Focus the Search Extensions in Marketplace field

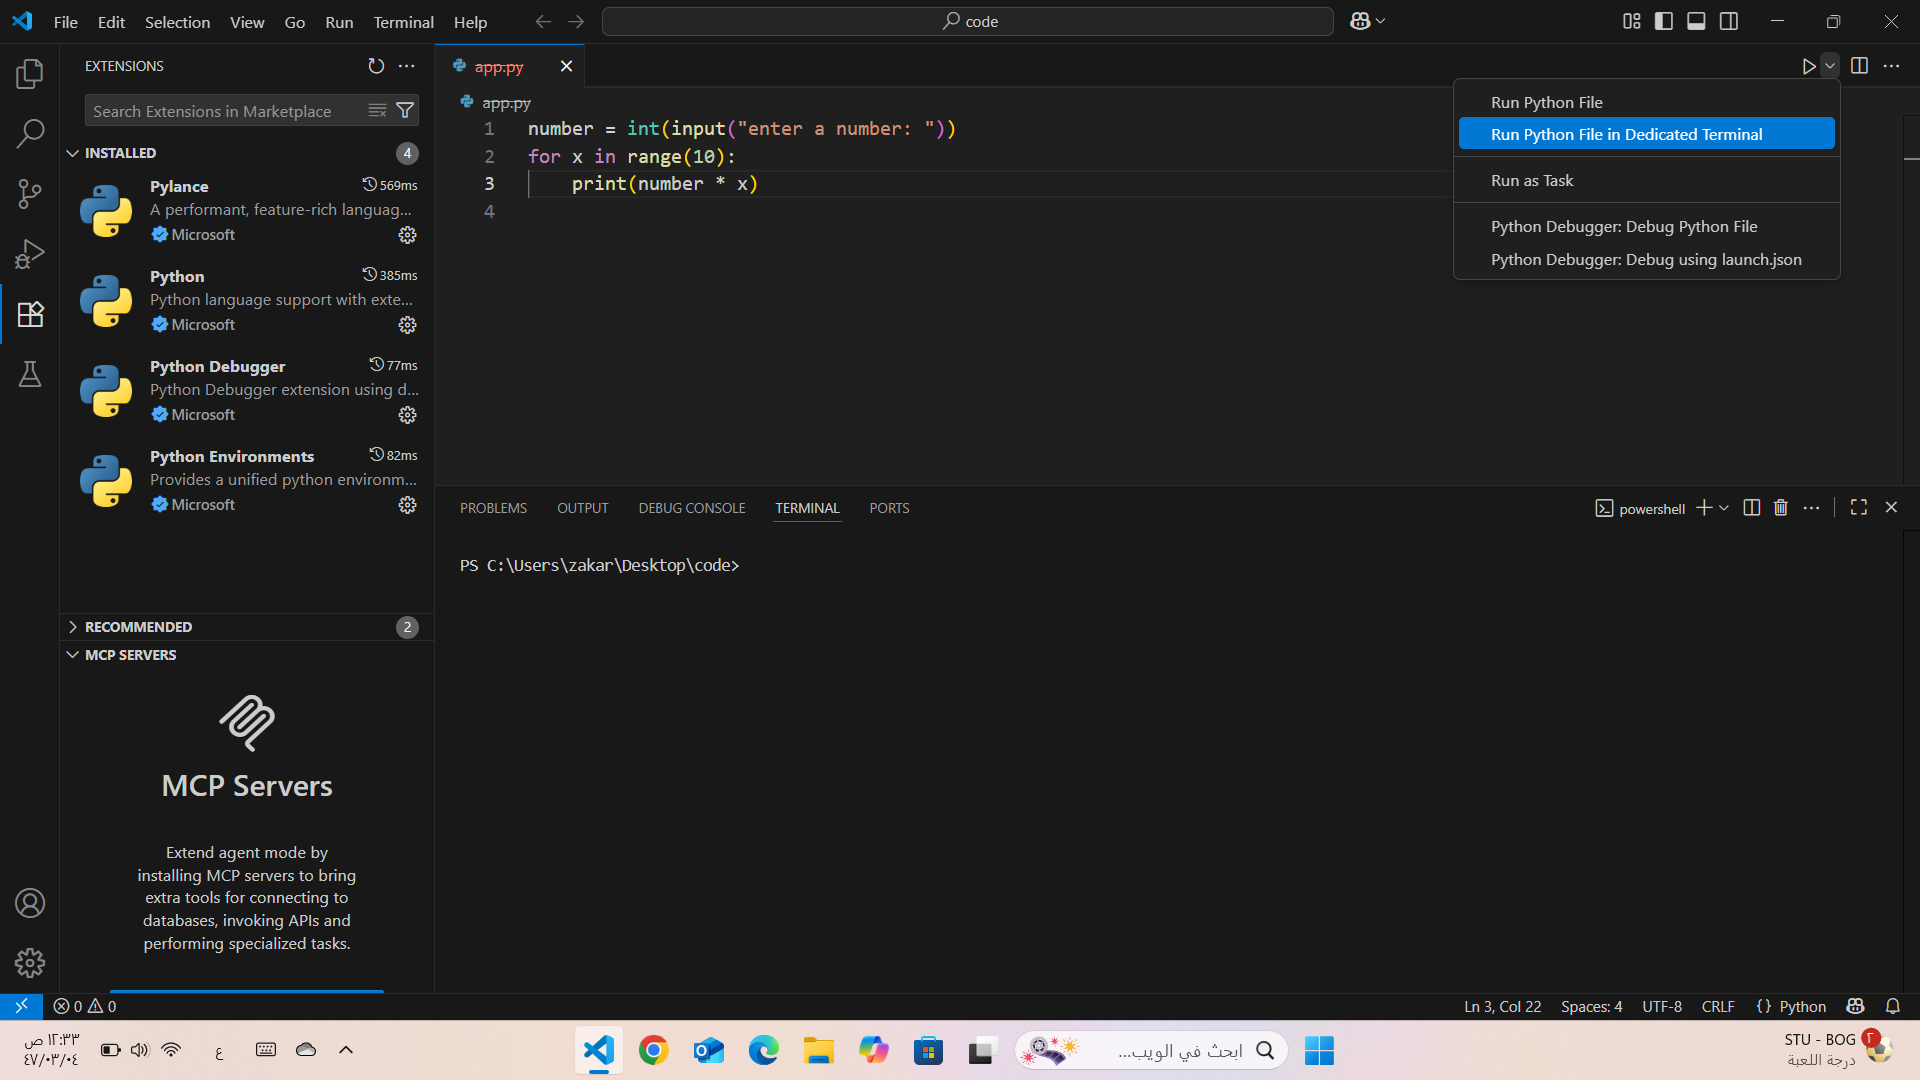[x=225, y=111]
